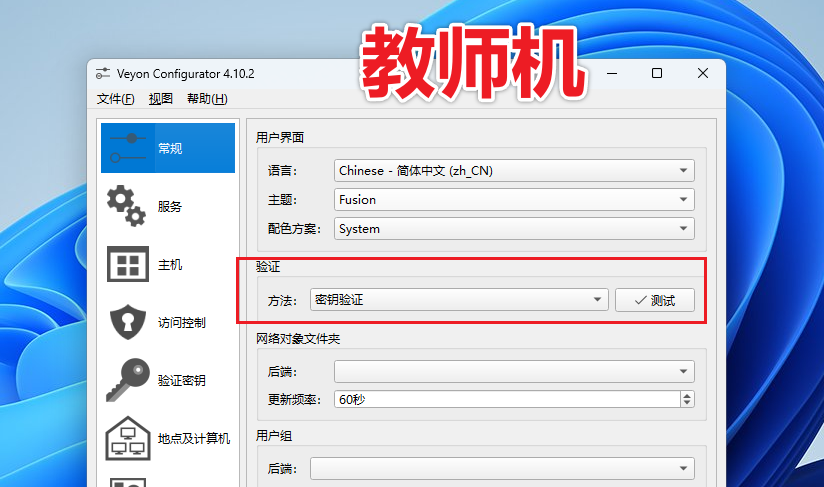Viewport: 824px width, 487px height.
Task: Expand the 配色方案 System dropdown
Action: [x=514, y=229]
